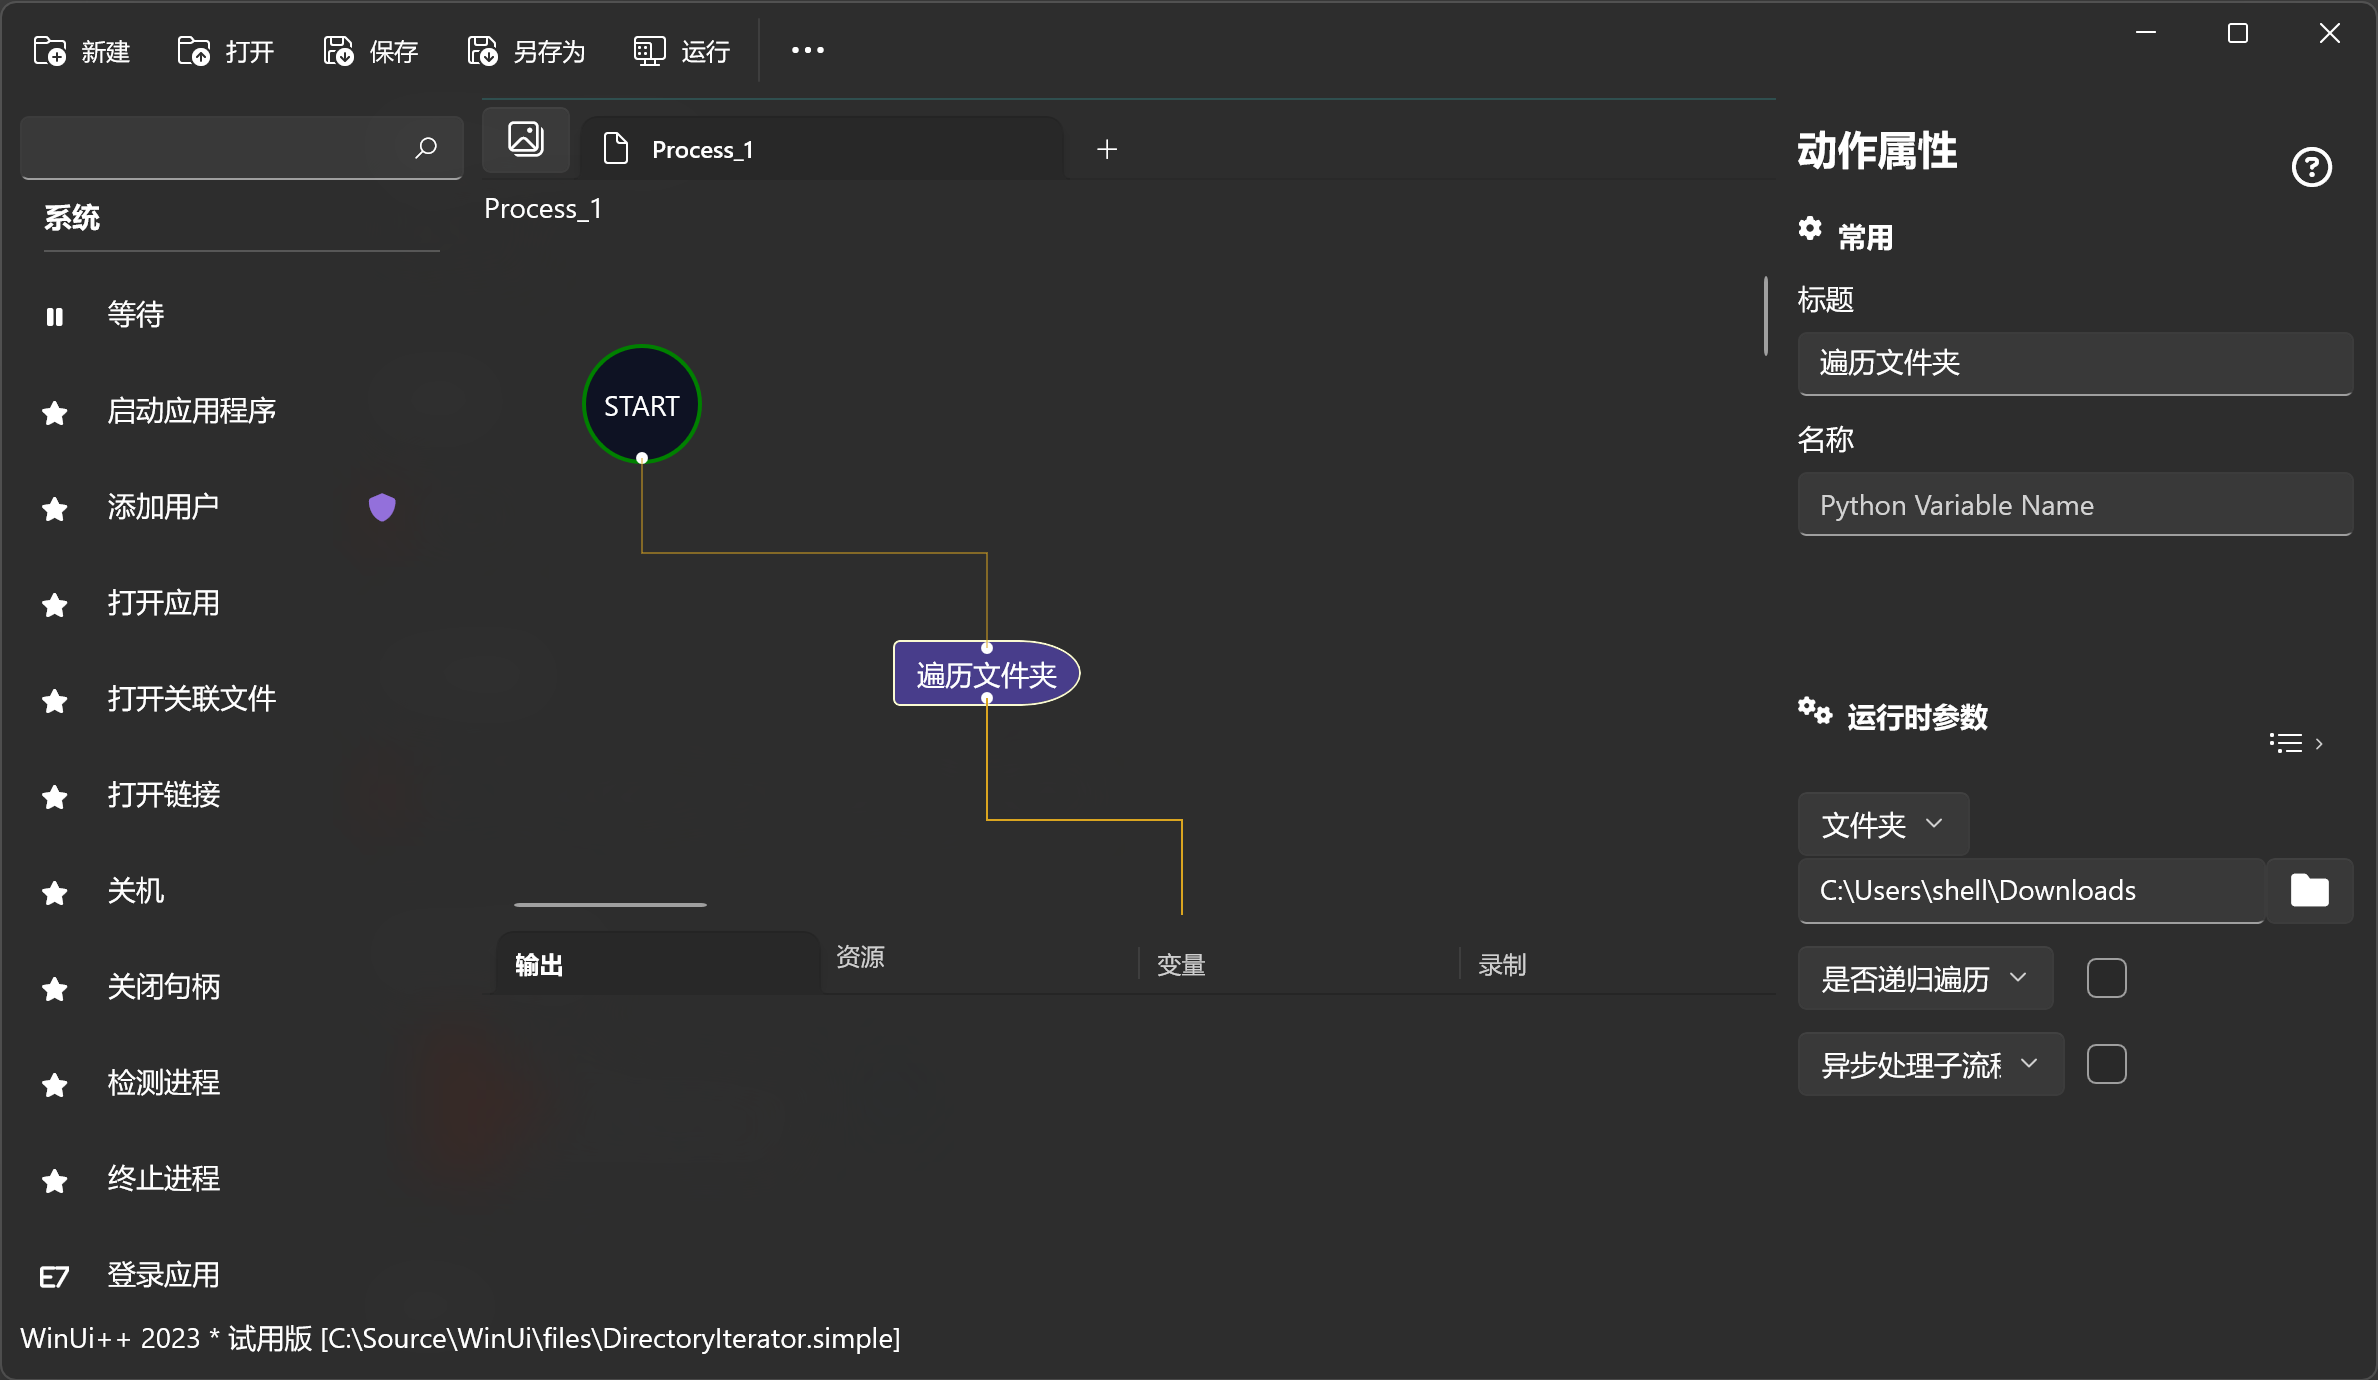Click the 另存为 save-as icon
Image resolution: width=2378 pixels, height=1380 pixels.
click(x=481, y=50)
